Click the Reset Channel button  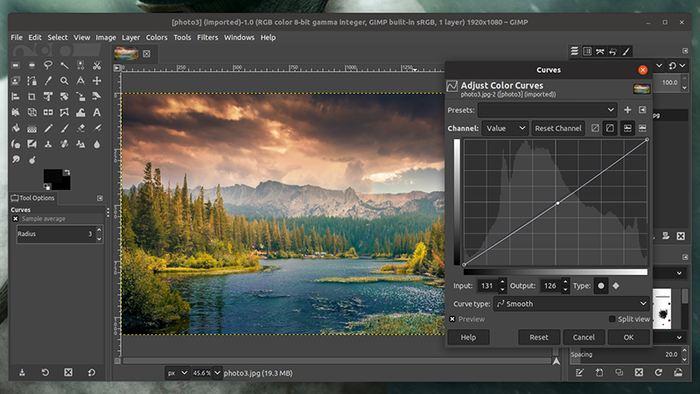point(558,128)
